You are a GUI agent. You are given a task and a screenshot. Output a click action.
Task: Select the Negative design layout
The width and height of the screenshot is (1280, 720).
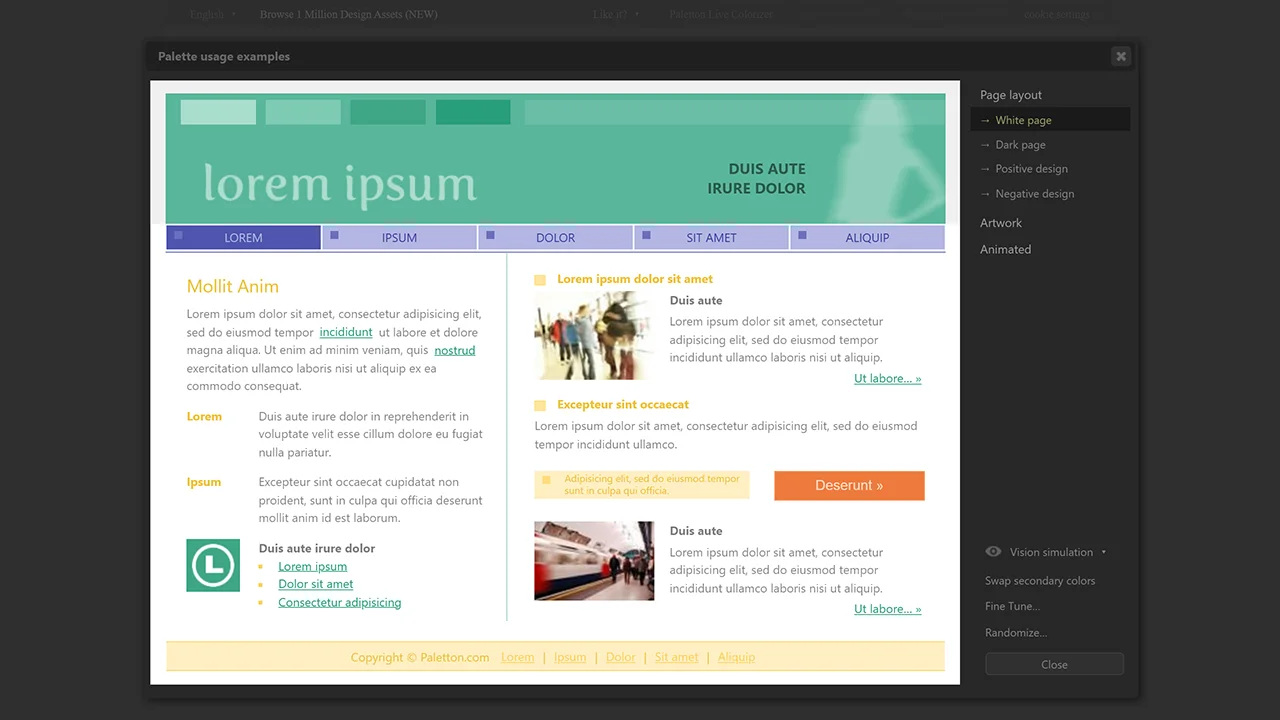(1034, 194)
